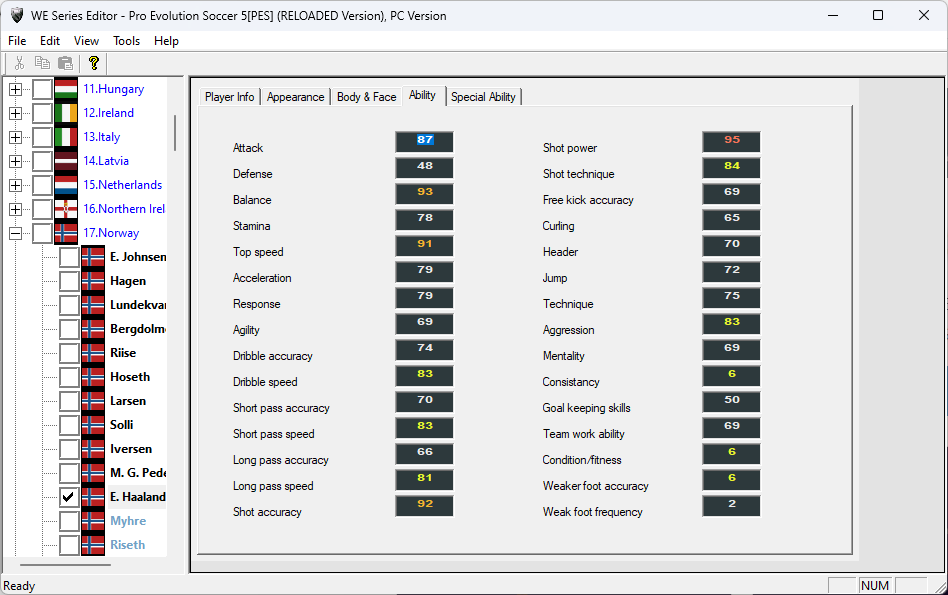Screen dimensions: 948x595
Task: Click the flag icon next to Iversen
Action: tap(93, 449)
